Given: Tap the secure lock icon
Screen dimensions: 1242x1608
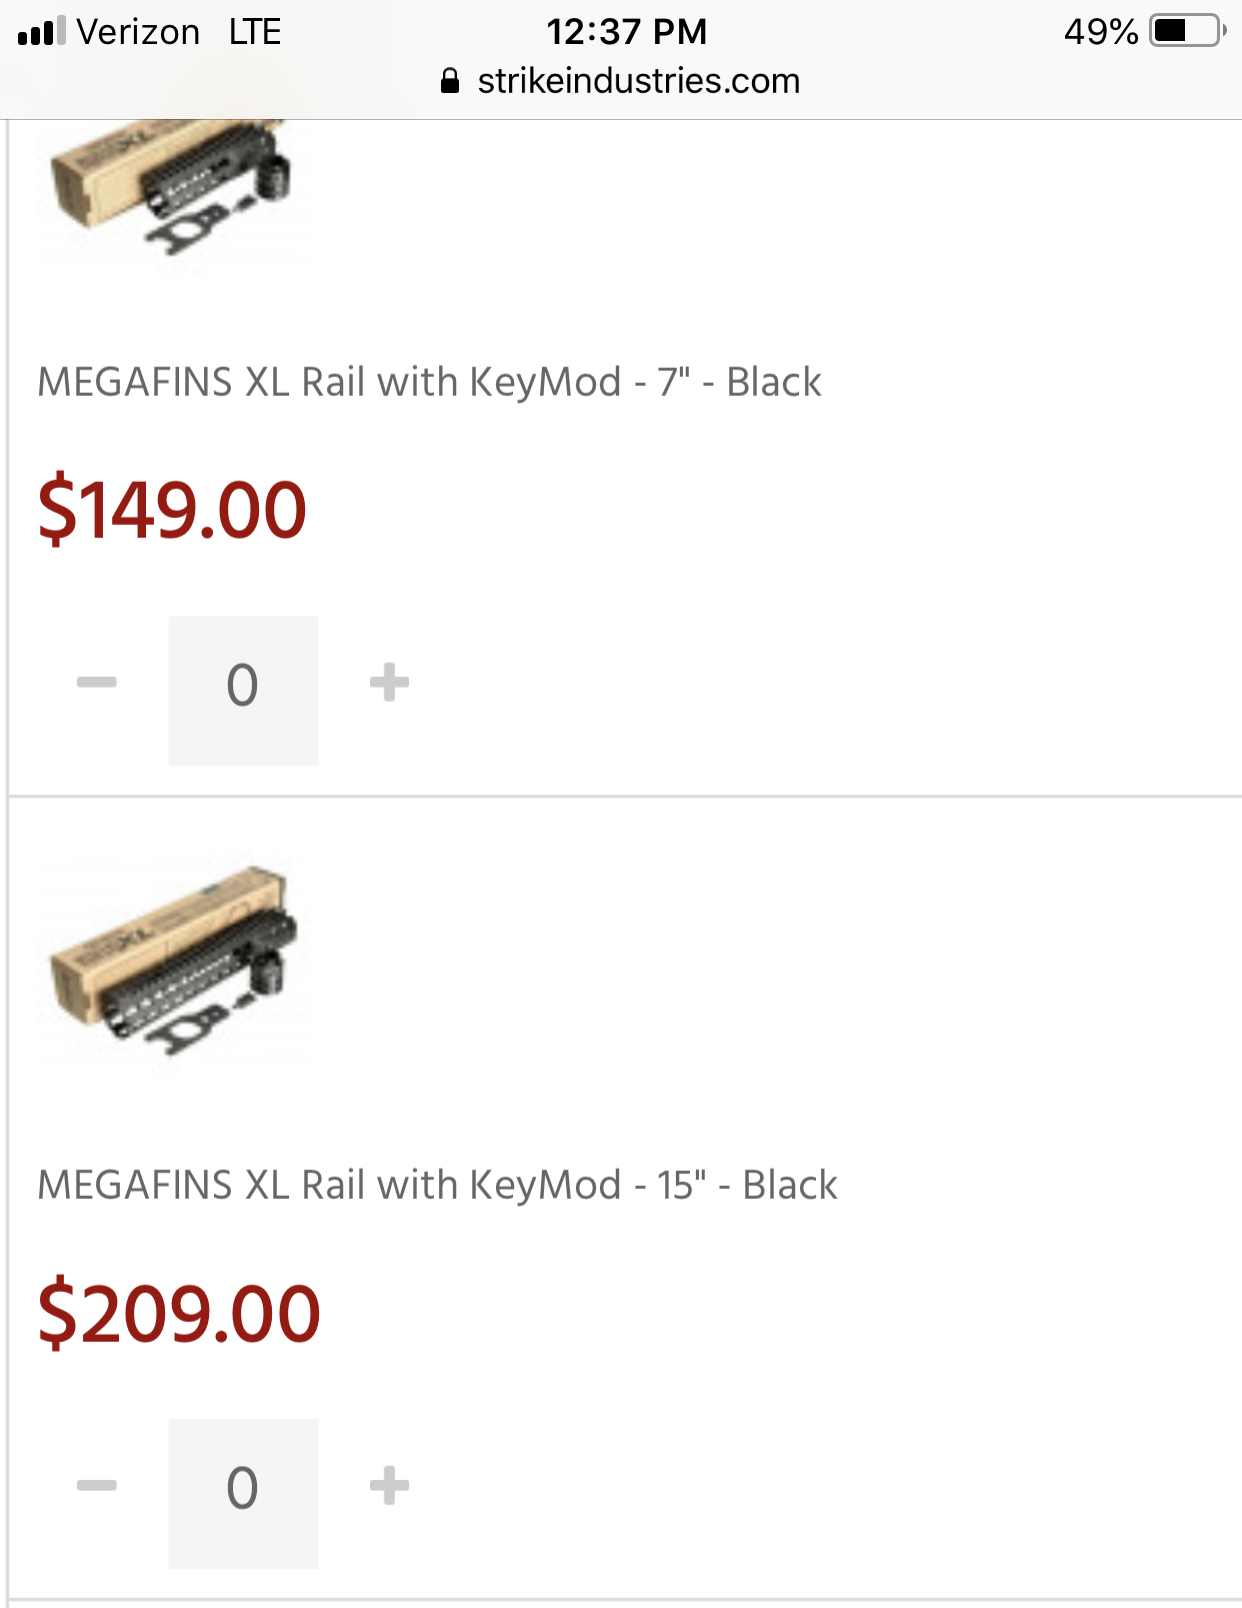Looking at the screenshot, I should click(450, 81).
